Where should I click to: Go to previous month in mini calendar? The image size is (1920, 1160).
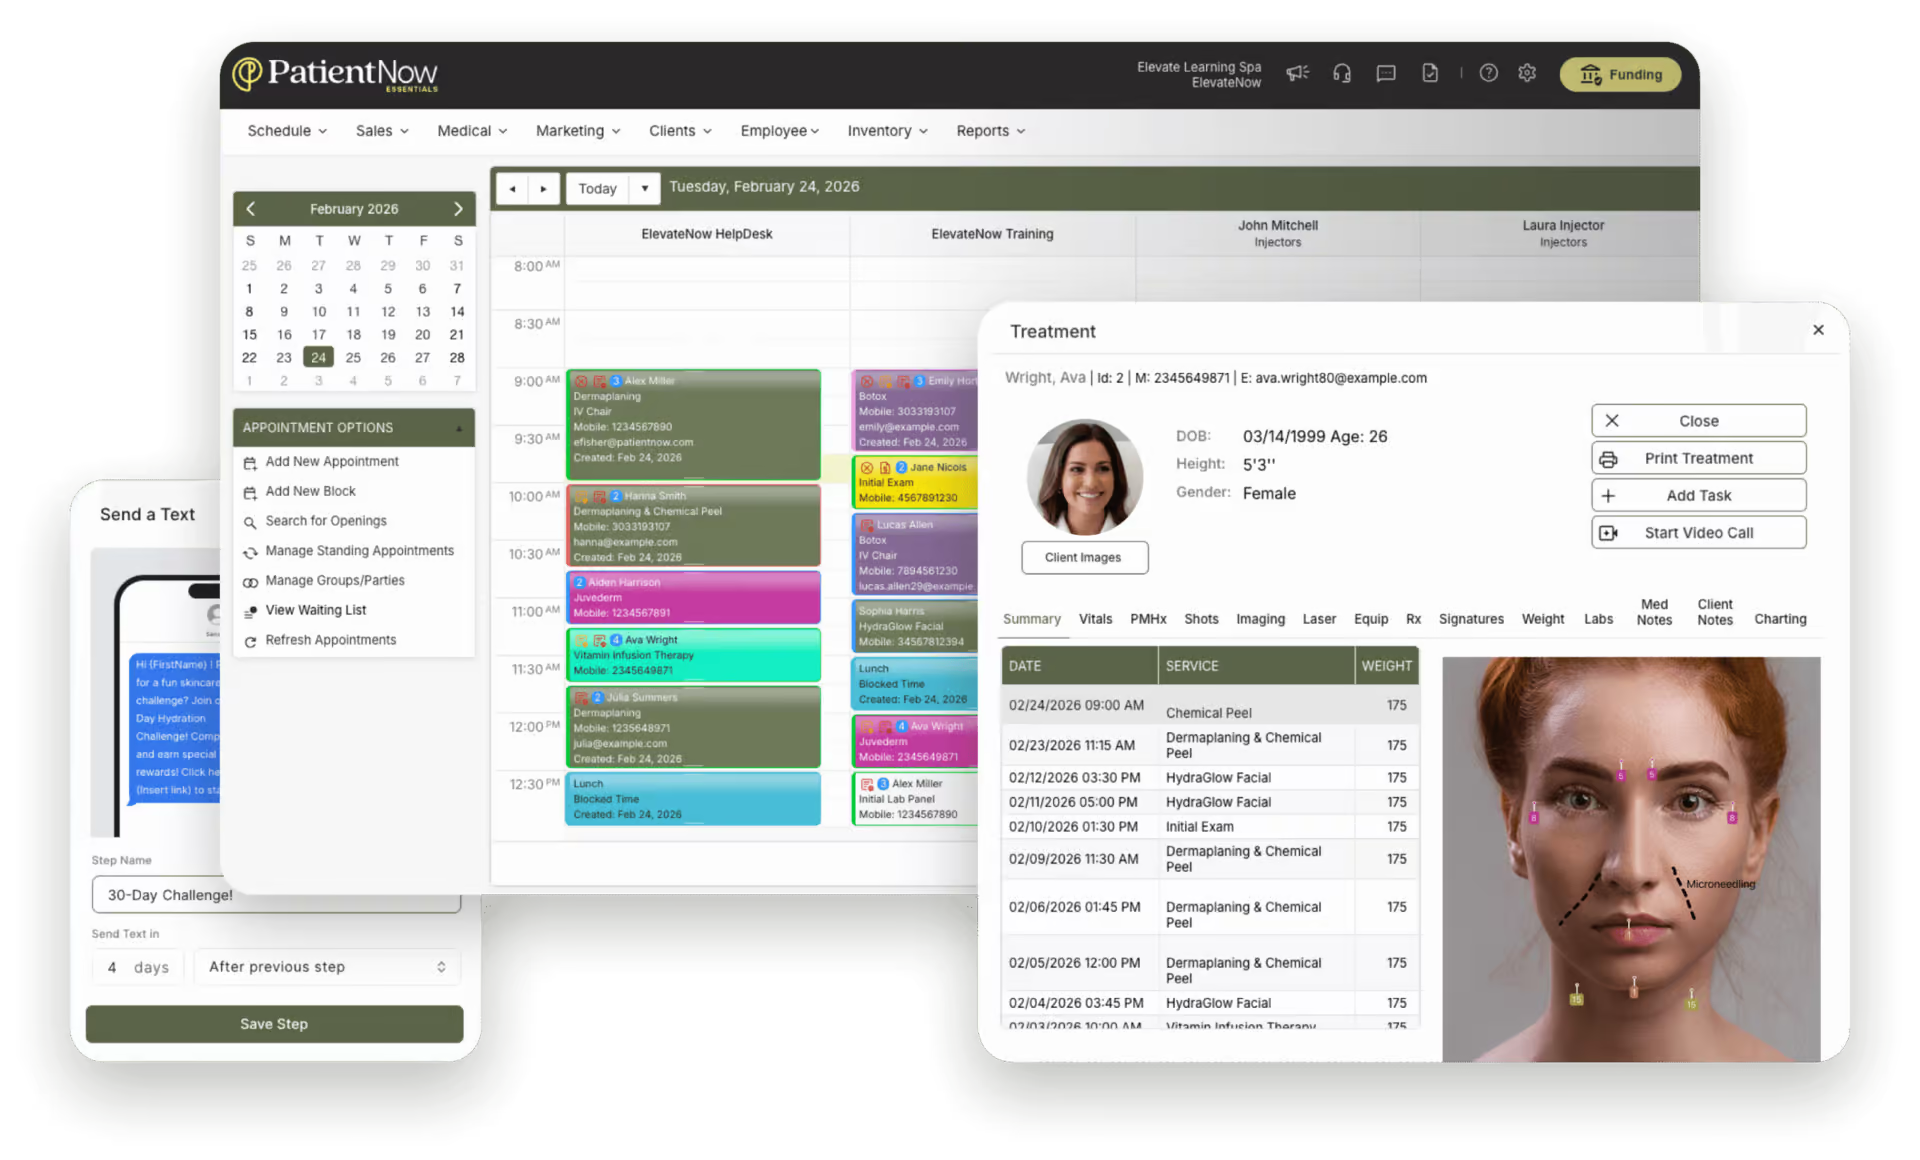251,209
